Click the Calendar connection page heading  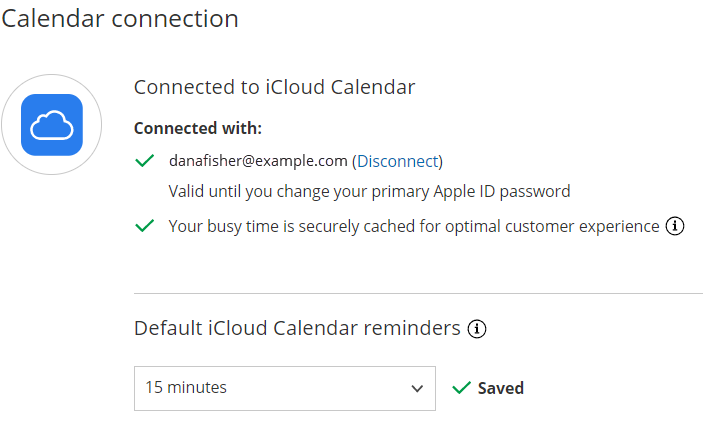(x=120, y=18)
